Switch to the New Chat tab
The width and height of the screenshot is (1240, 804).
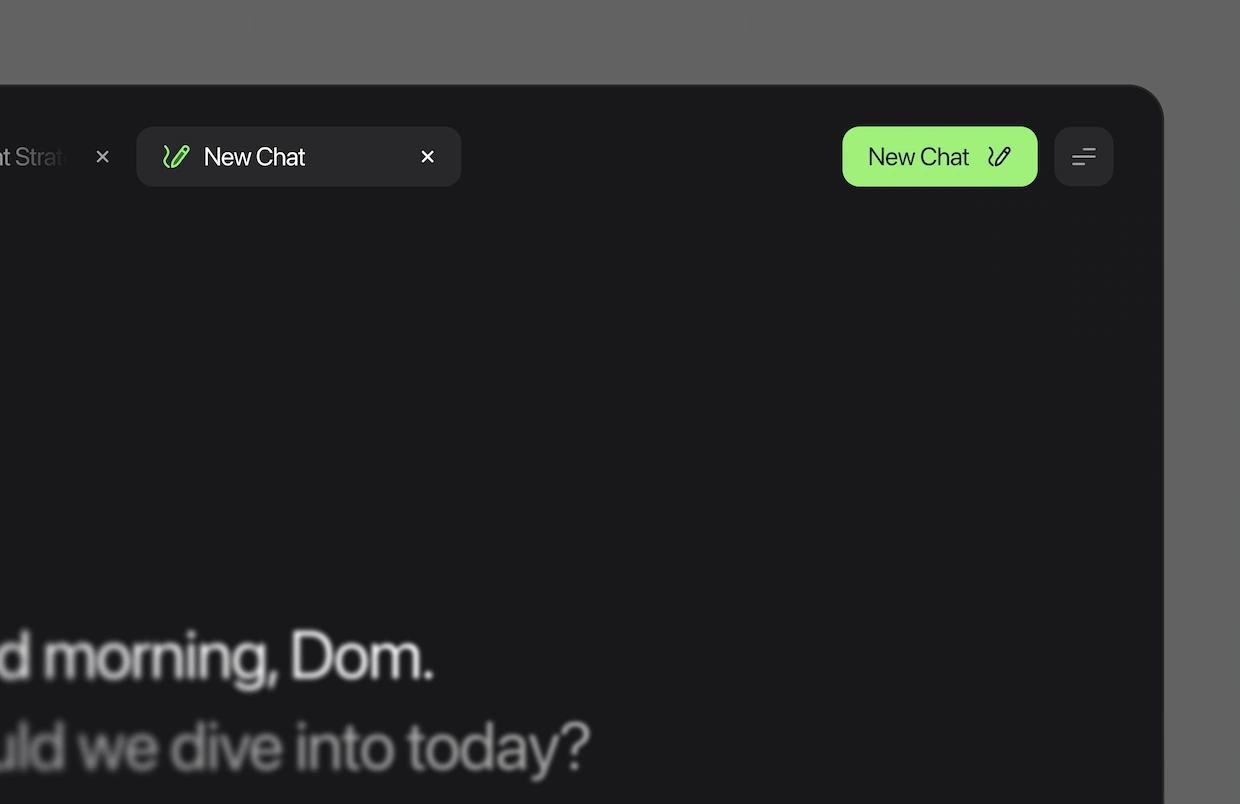tap(299, 156)
